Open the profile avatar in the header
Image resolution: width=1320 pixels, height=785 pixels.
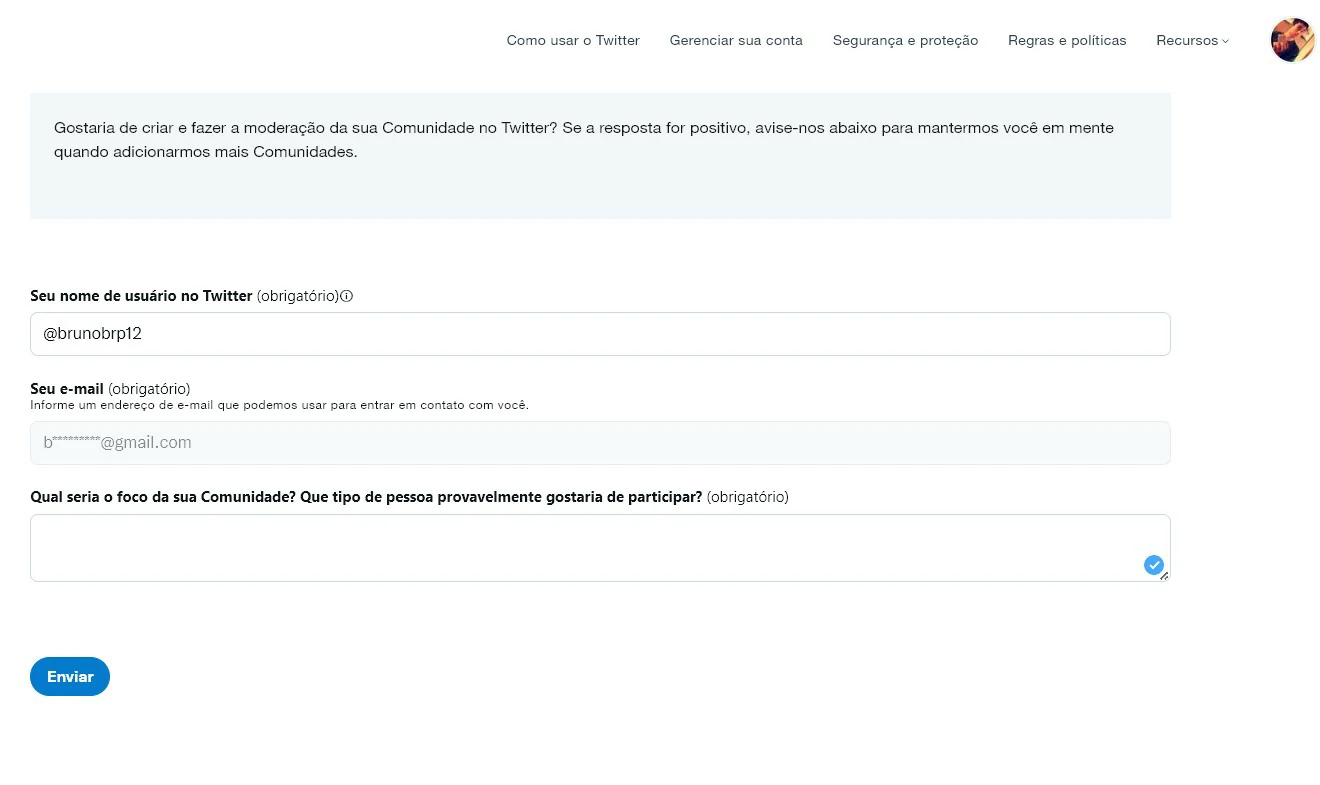point(1292,40)
